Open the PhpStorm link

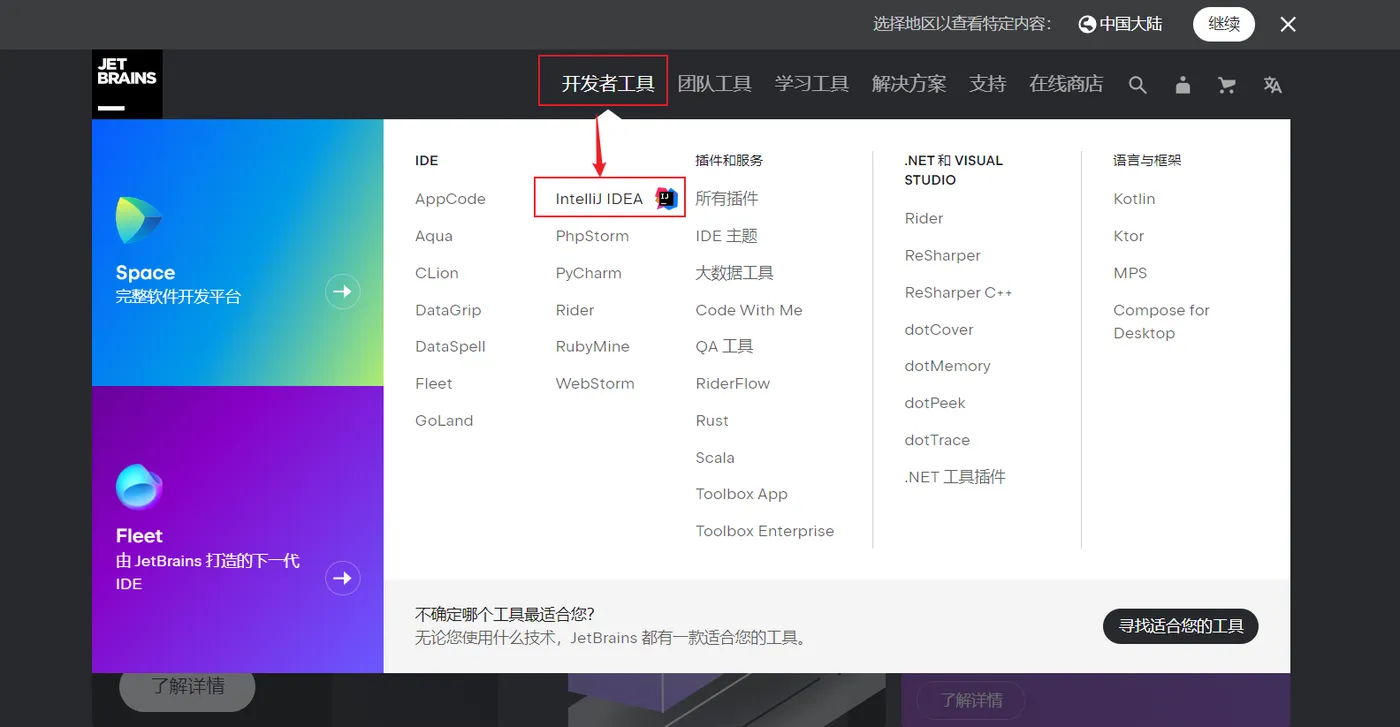[592, 236]
